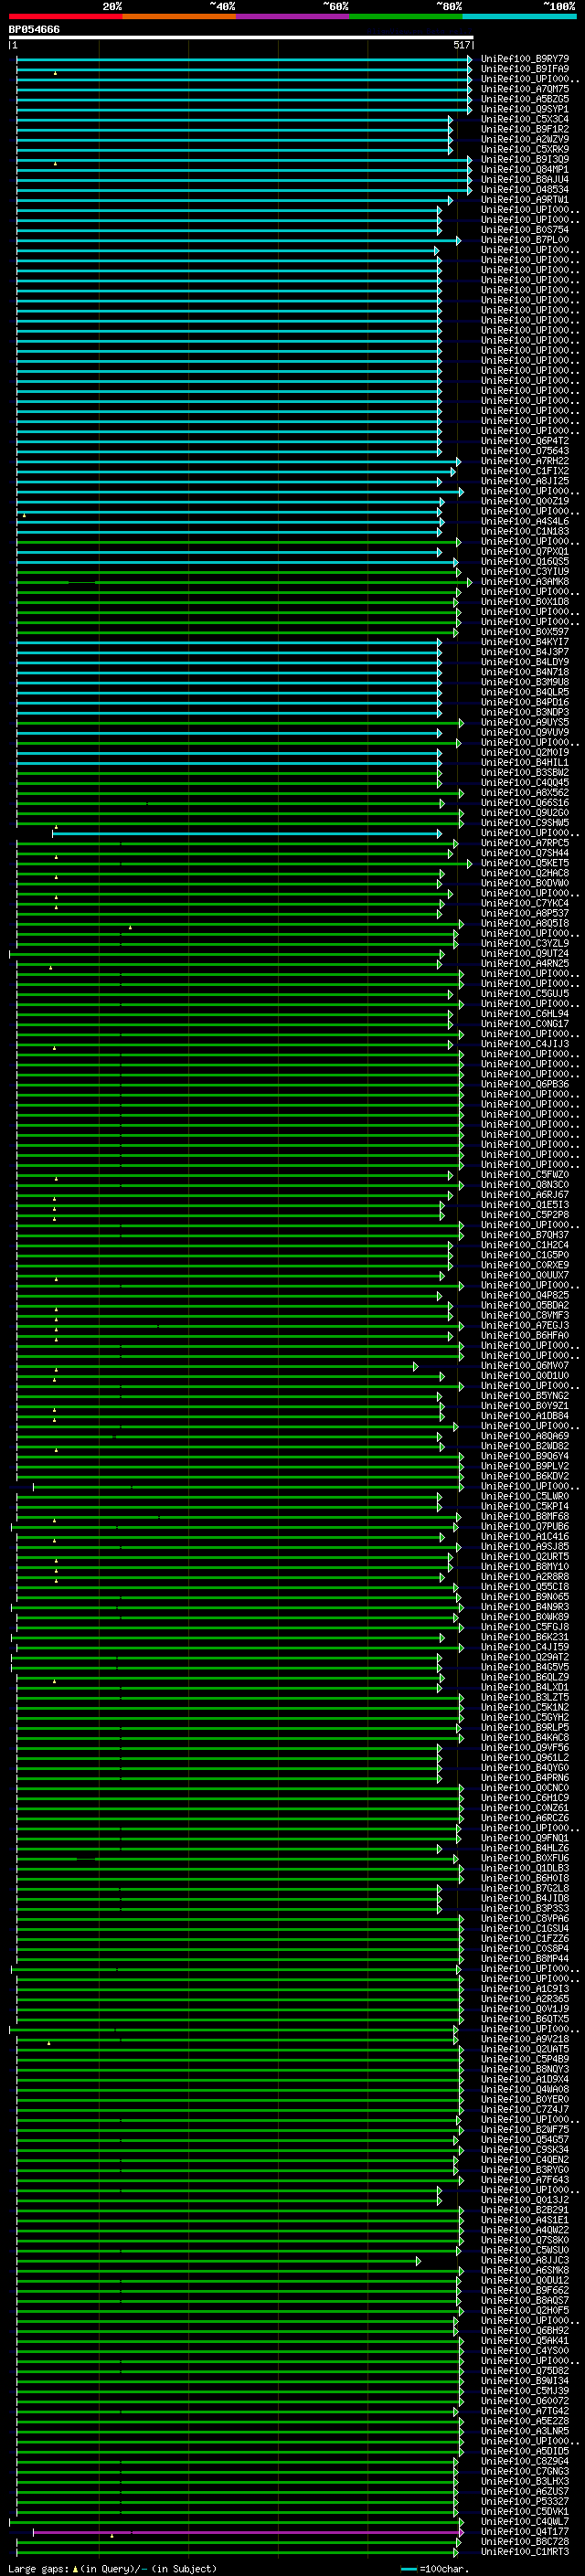This screenshot has height=2576, width=585.
Task: Select the UniRef100_B8AJU4 label
Action: point(525,179)
